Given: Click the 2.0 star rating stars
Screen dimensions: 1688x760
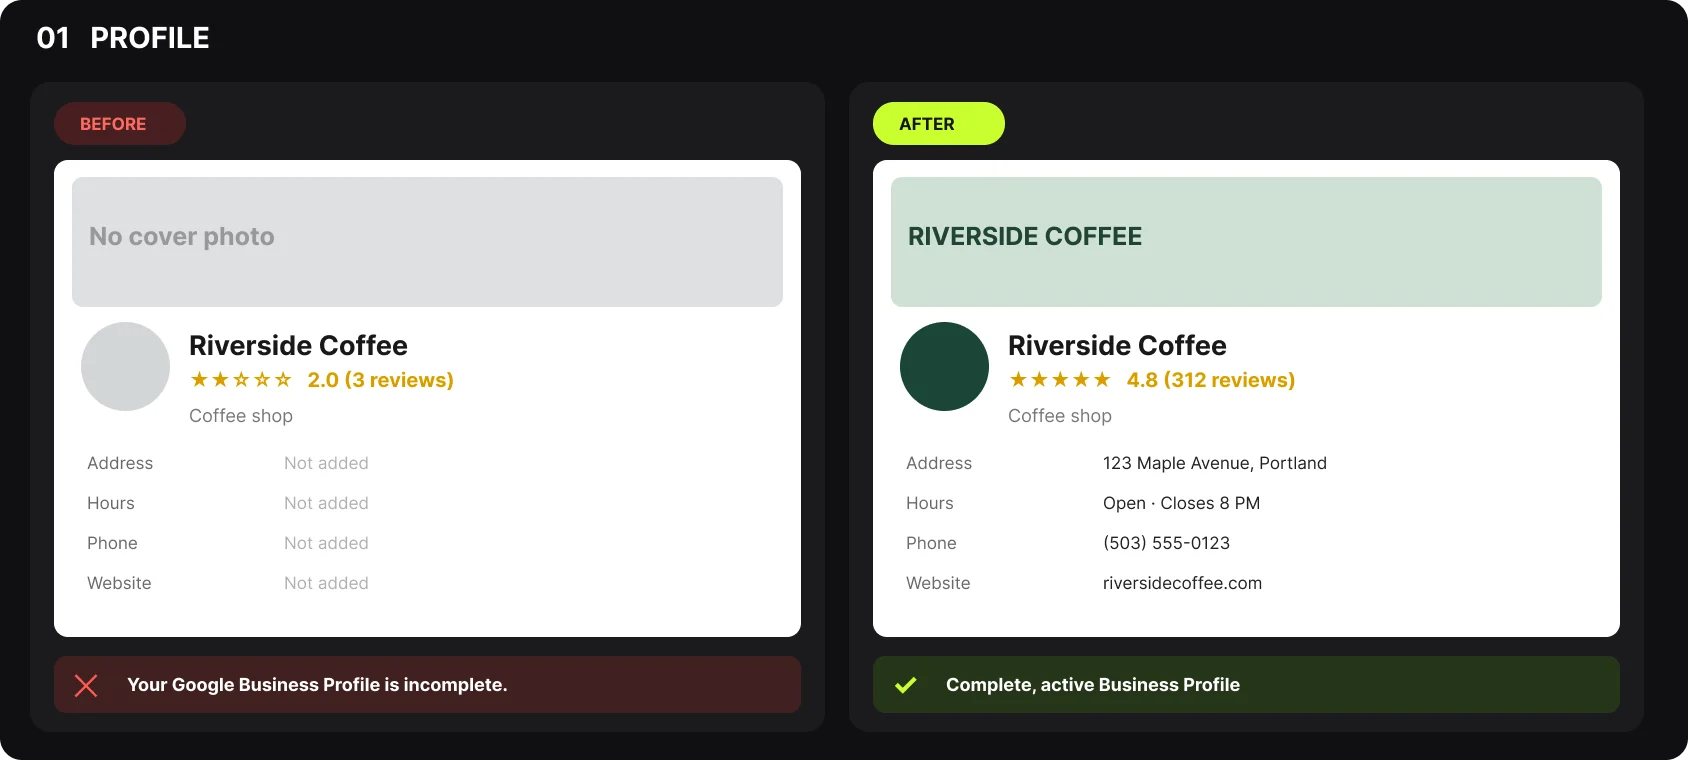Looking at the screenshot, I should (241, 380).
